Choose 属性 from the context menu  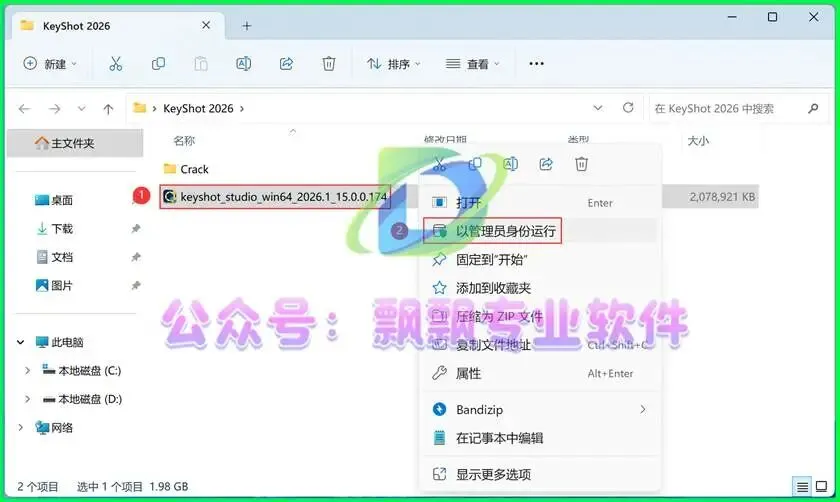pyautogui.click(x=539, y=373)
